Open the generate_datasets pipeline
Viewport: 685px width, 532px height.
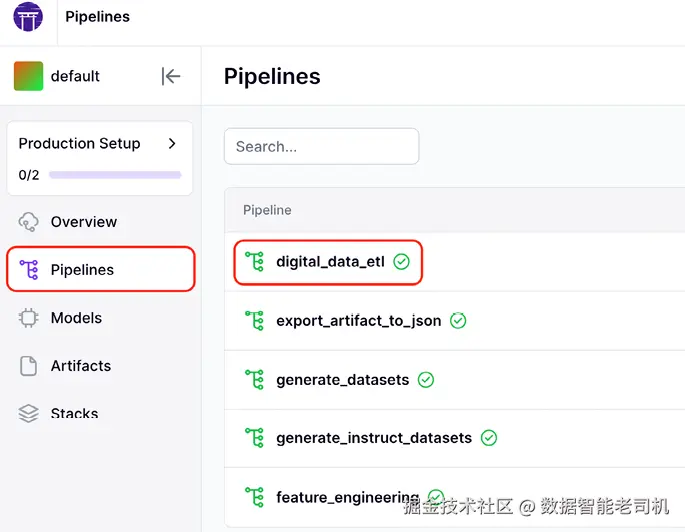tap(342, 380)
